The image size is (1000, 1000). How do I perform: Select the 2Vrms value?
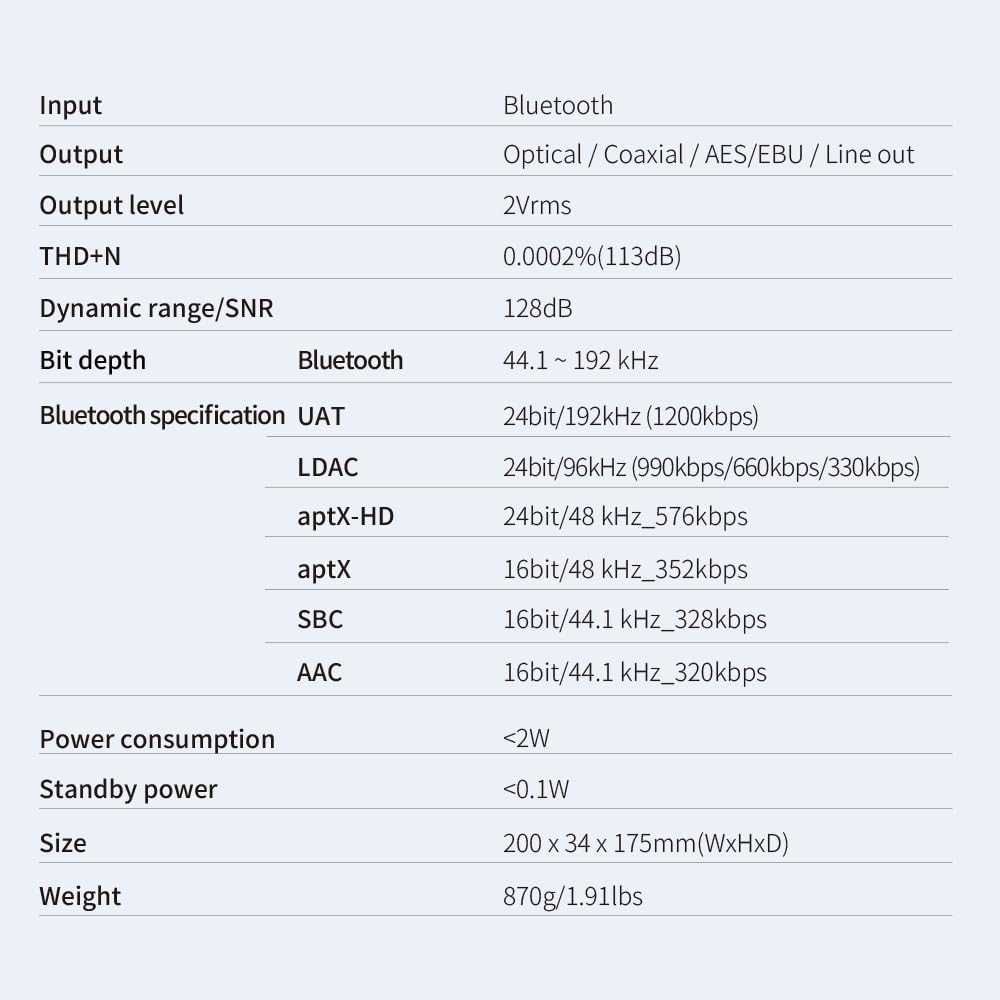537,205
